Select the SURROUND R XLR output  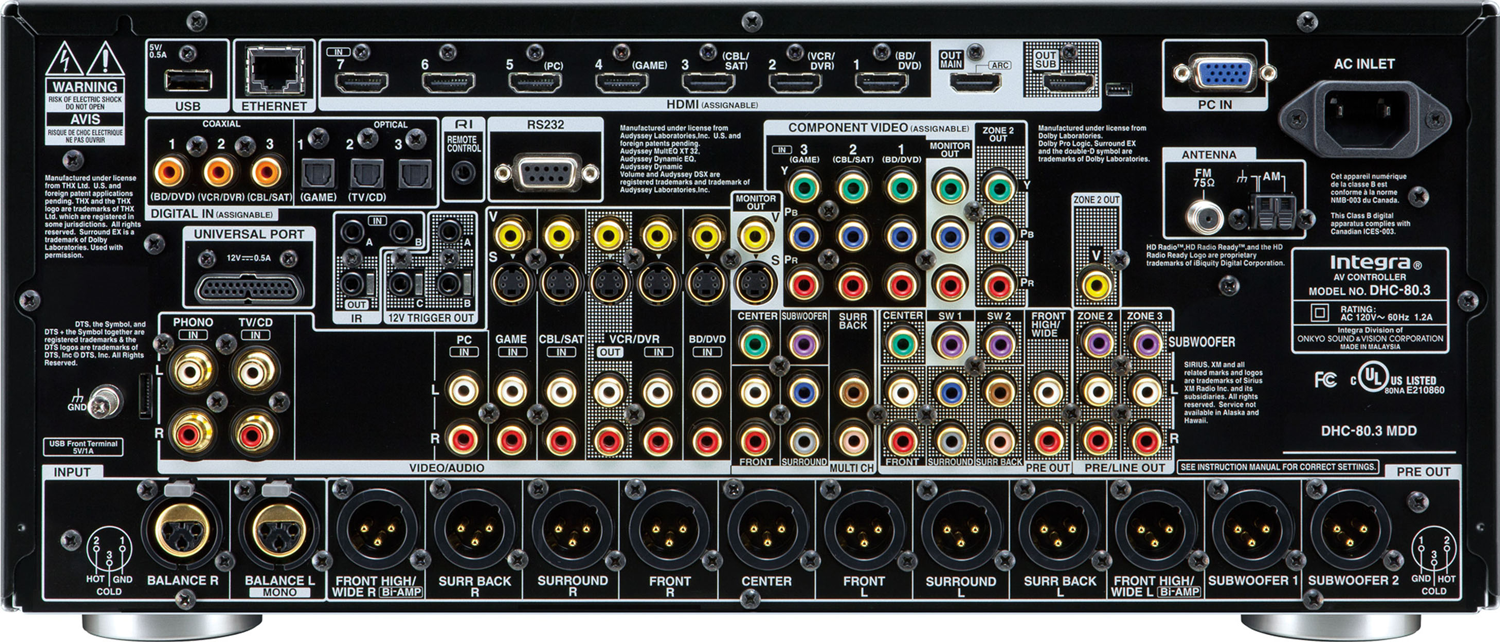[x=571, y=529]
